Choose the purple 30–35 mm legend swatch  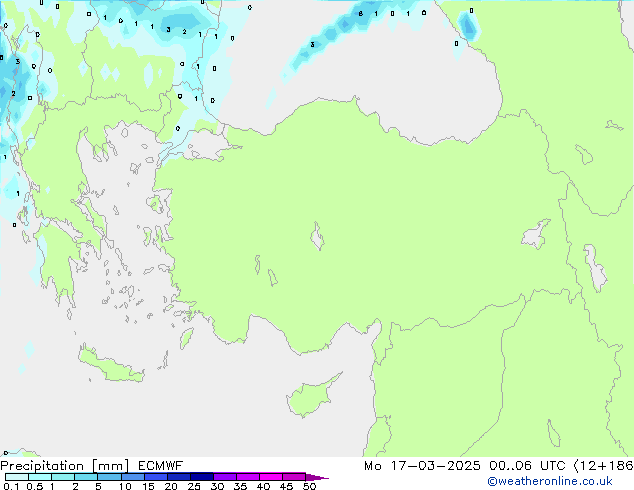pos(224,477)
